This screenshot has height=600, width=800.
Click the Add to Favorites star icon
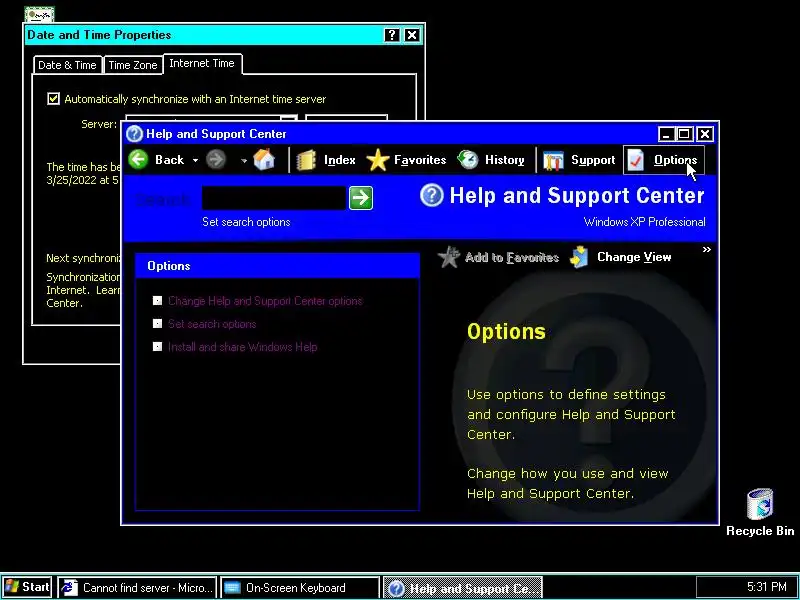[x=449, y=257]
